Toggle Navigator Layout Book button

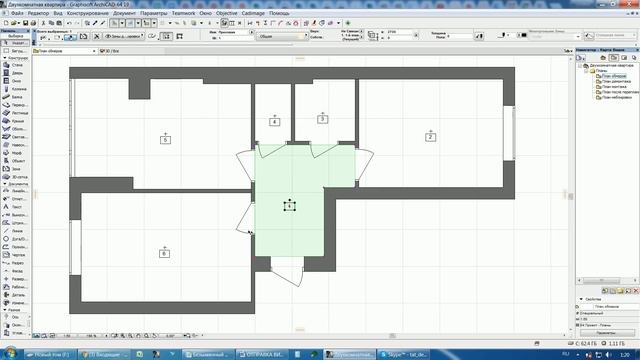point(624,58)
